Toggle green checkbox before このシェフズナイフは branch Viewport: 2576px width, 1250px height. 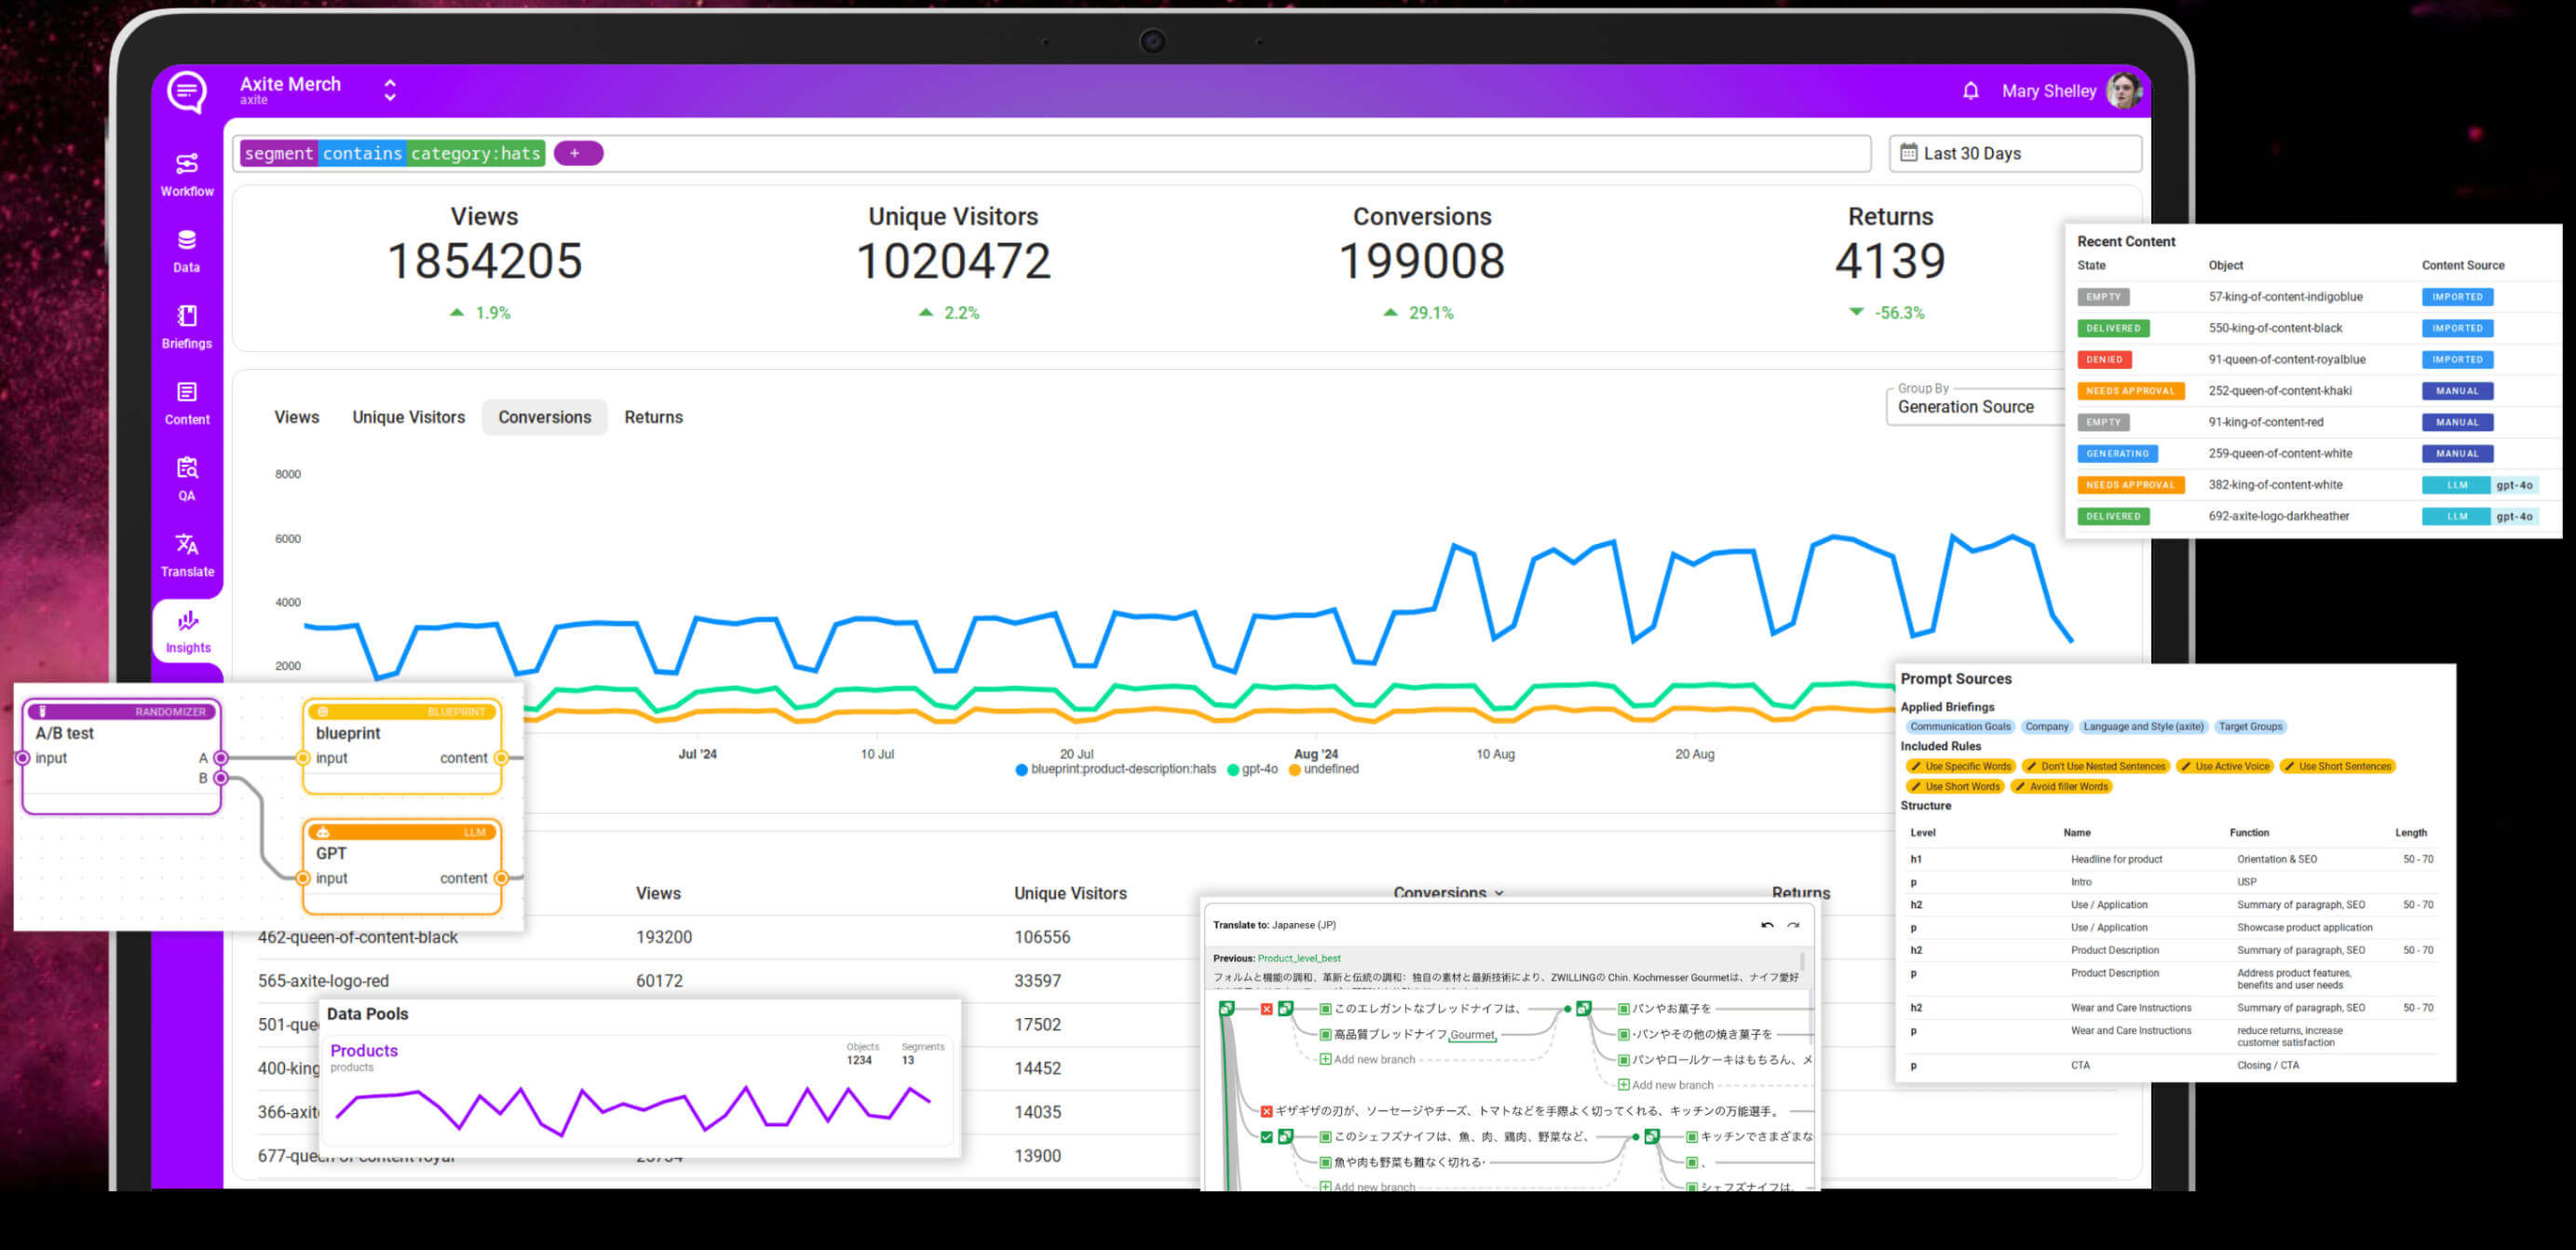click(x=1266, y=1137)
